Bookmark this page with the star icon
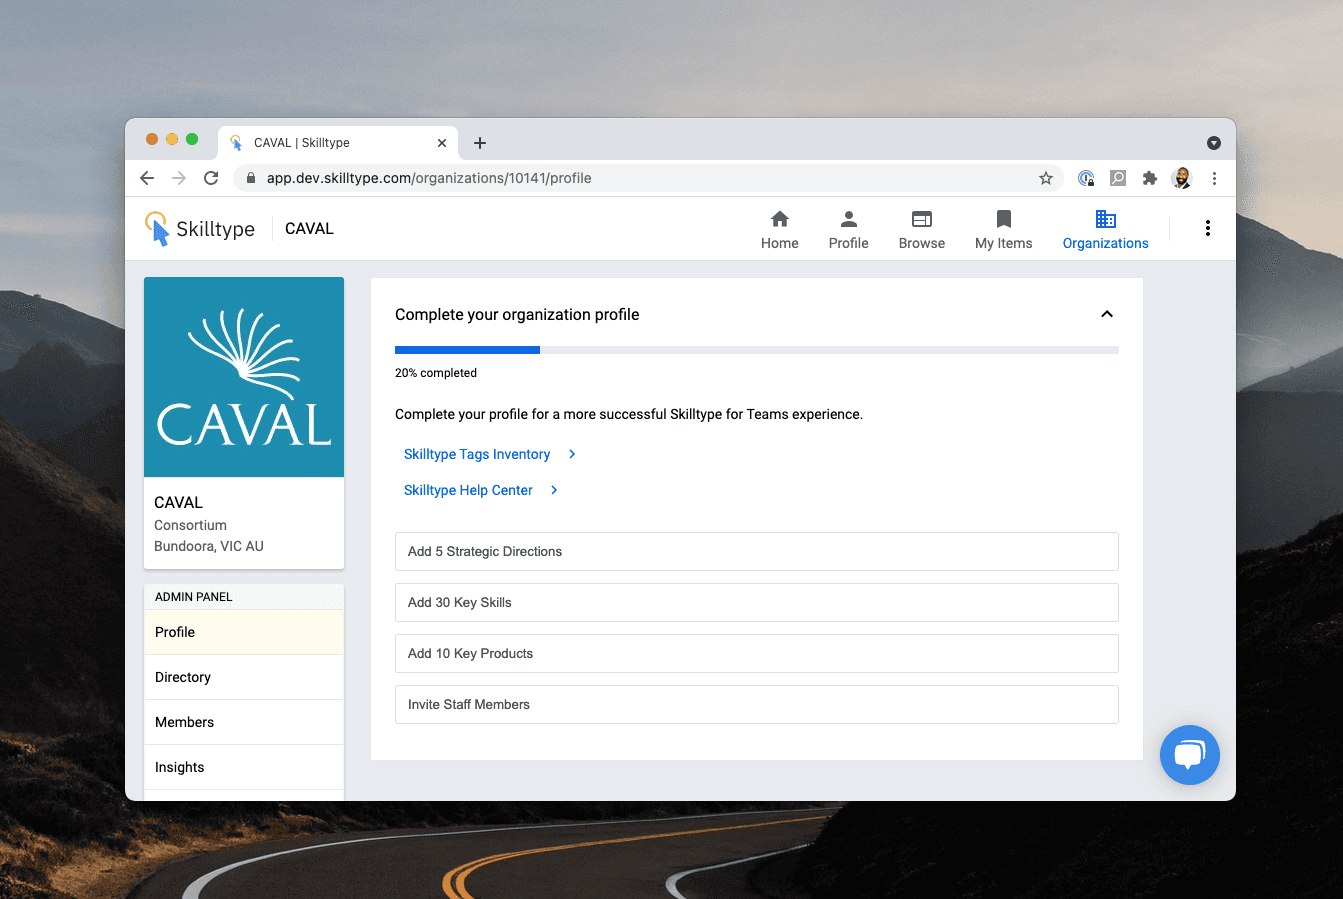 (1046, 178)
